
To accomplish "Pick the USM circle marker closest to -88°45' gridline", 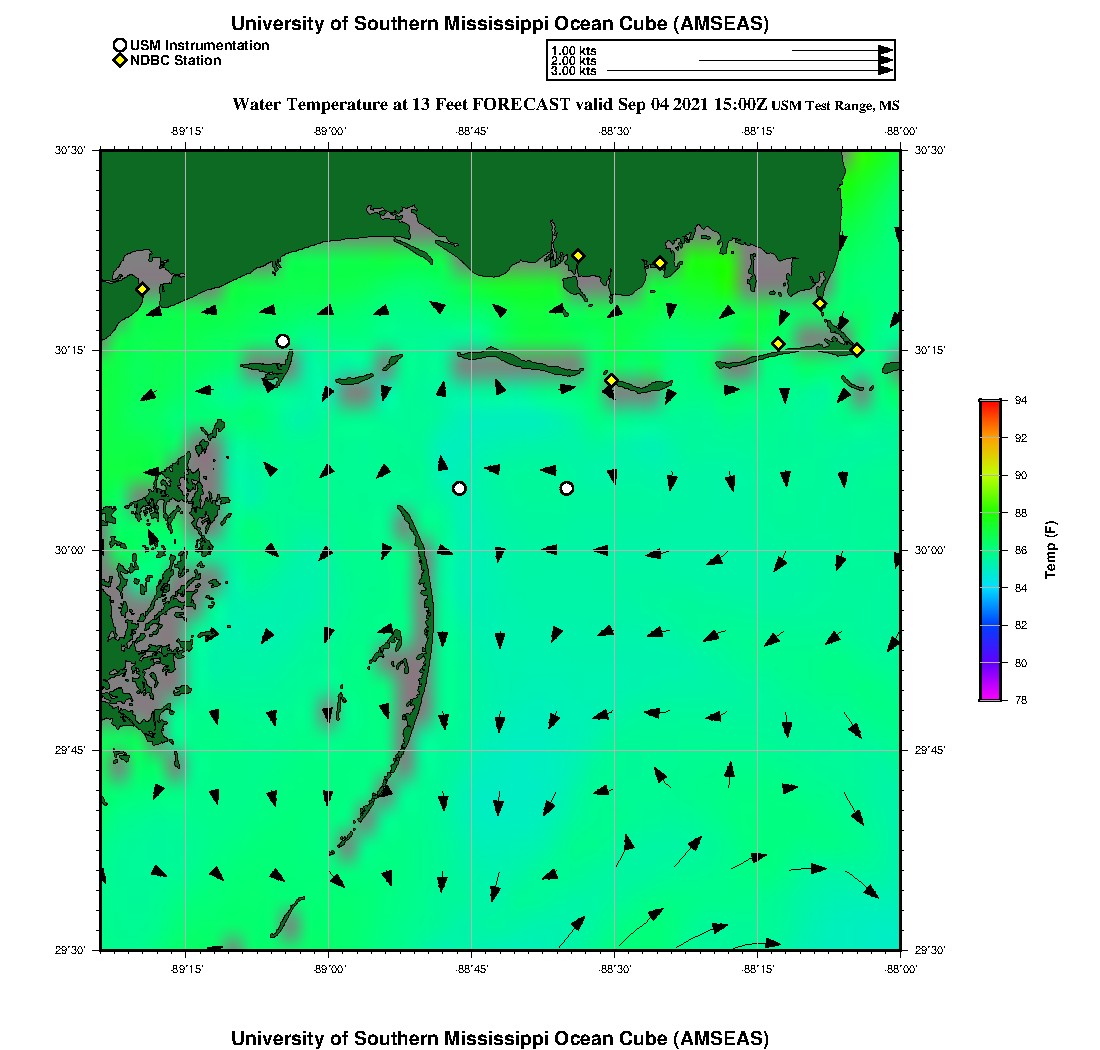I will coord(459,488).
